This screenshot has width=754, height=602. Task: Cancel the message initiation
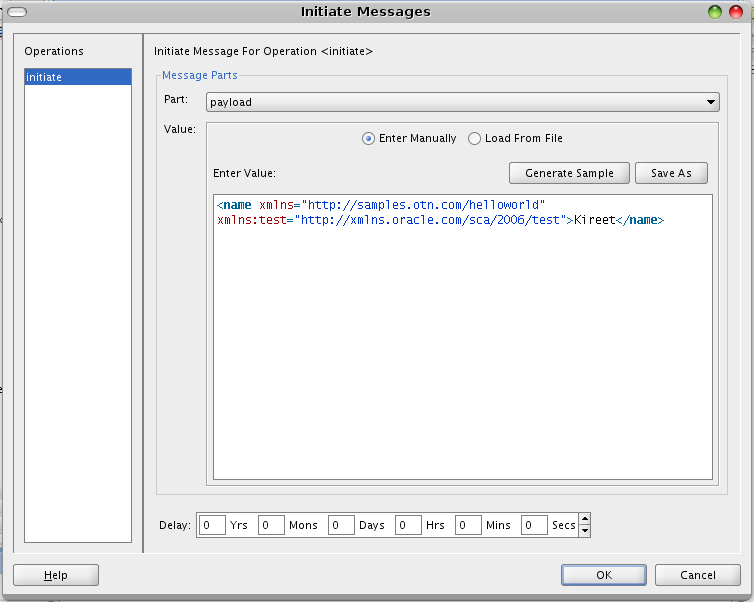tap(698, 575)
